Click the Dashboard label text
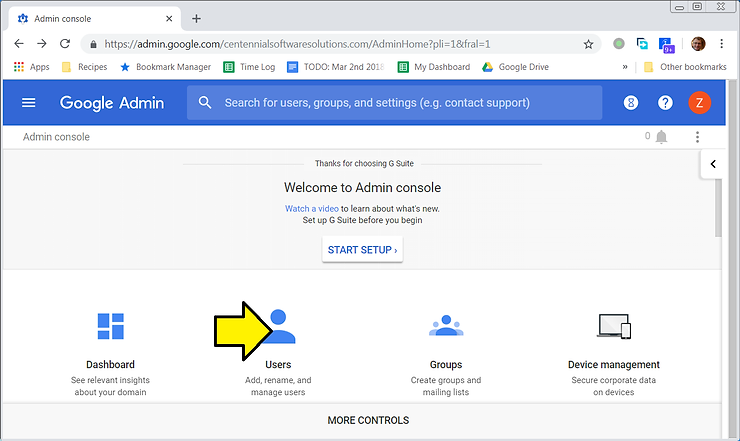Screen dimensions: 740x441 (110, 365)
